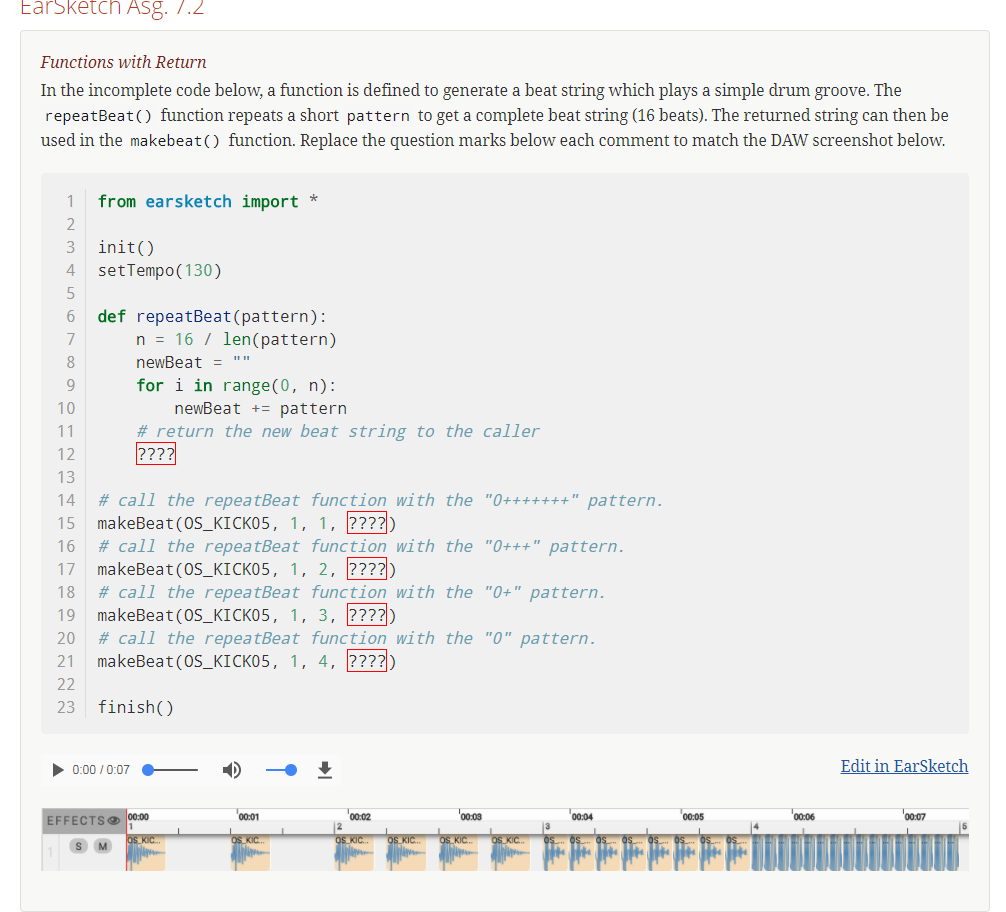Click the ???? placeholder on line 12
The width and height of the screenshot is (1006, 912).
155,454
